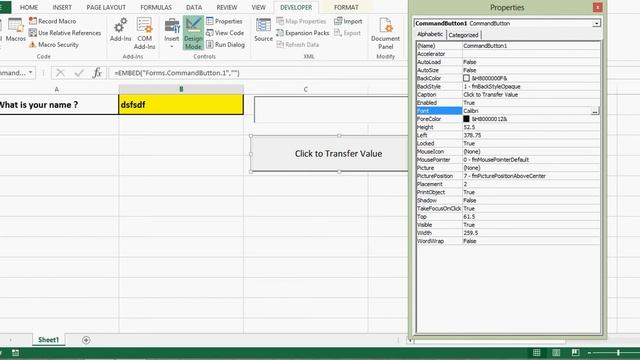Select the Visible property row
The height and width of the screenshot is (360, 640).
(x=508, y=224)
